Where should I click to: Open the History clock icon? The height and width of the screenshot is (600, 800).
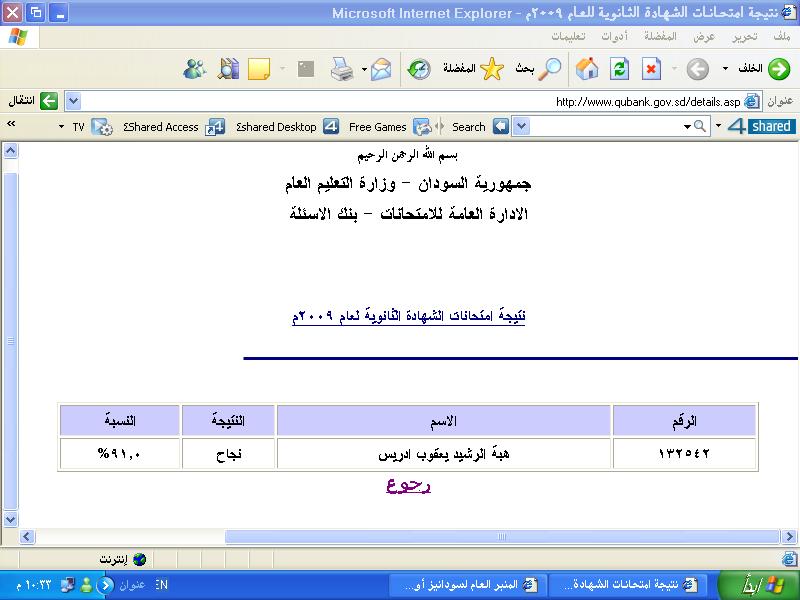coord(419,69)
